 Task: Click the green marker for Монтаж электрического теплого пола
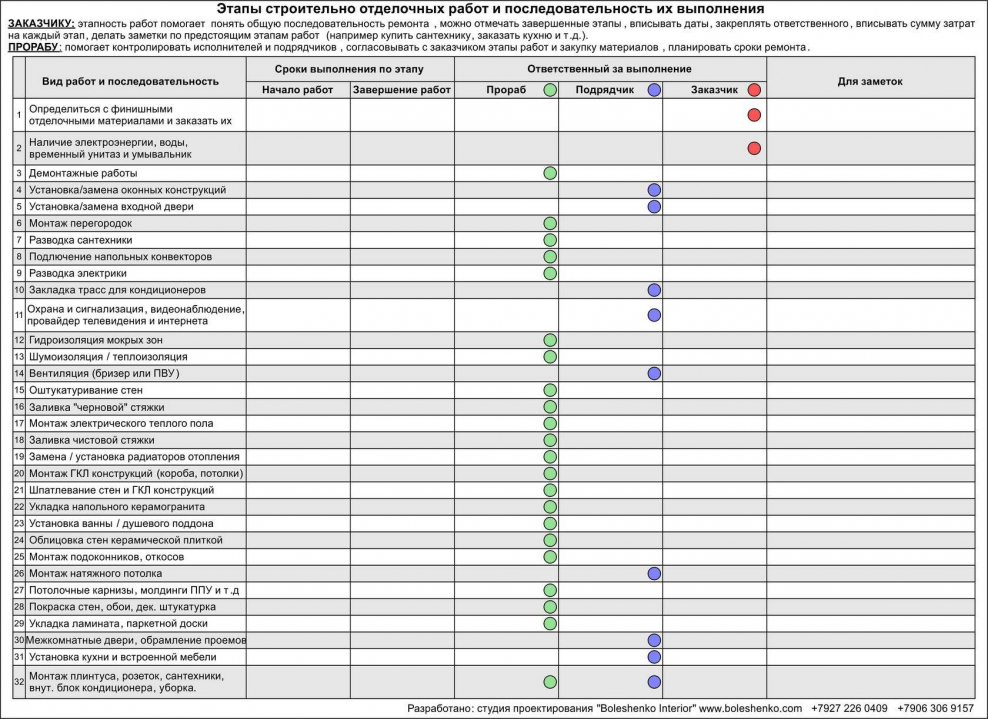coord(548,421)
